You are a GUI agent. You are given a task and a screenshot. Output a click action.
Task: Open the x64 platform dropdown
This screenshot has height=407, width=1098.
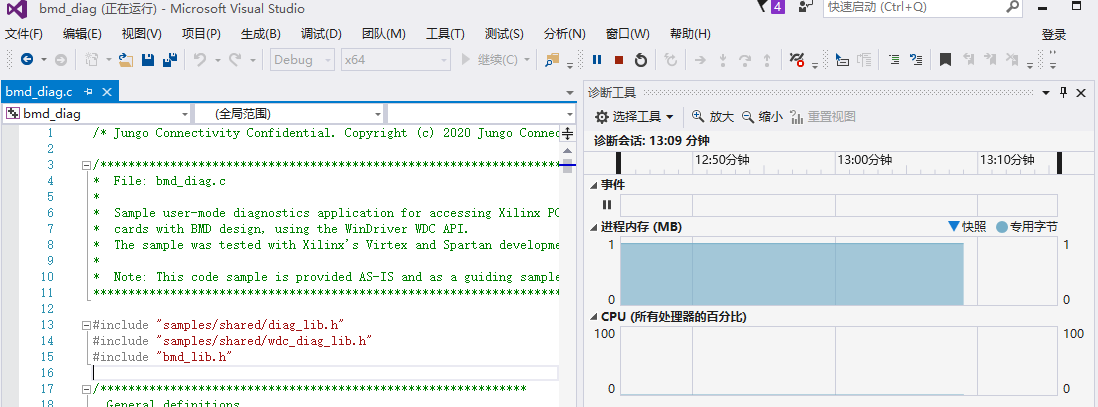[396, 60]
